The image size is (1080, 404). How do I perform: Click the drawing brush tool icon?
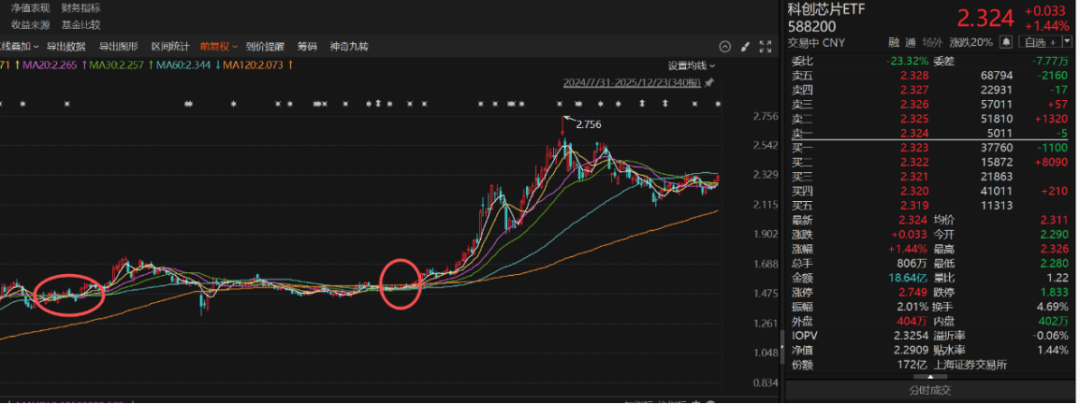744,46
